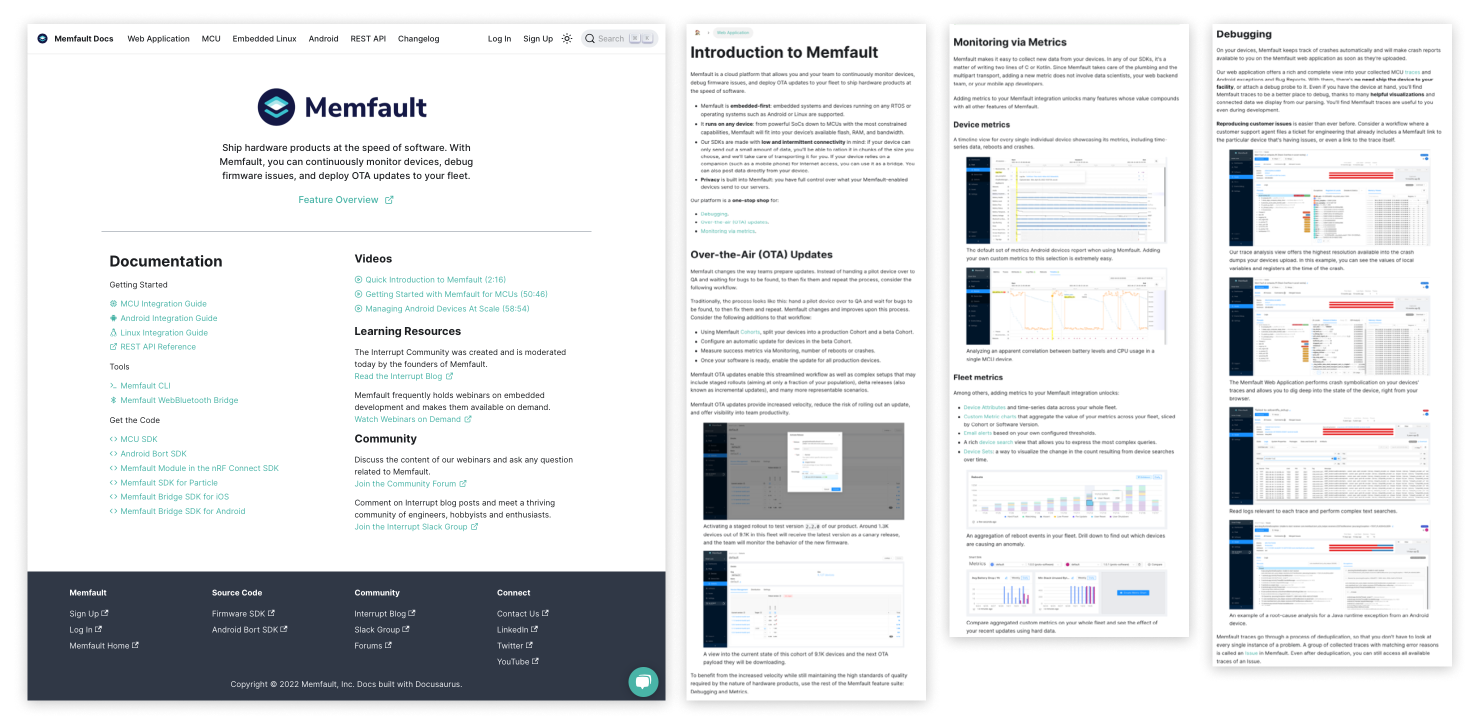The image size is (1481, 725).
Task: Follow the Join the Community Forum link
Action: [405, 484]
